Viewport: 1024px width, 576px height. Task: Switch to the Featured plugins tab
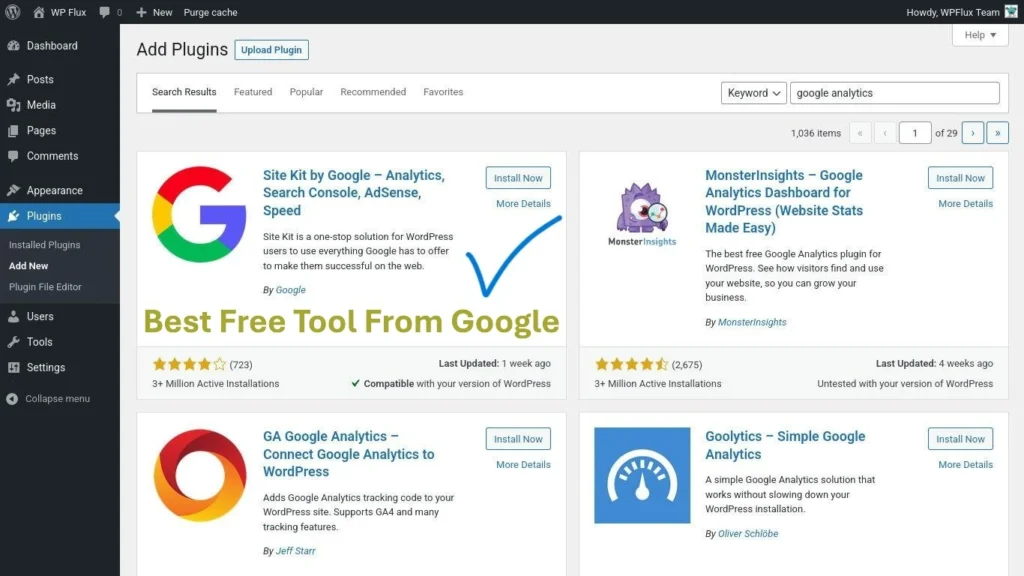click(252, 91)
